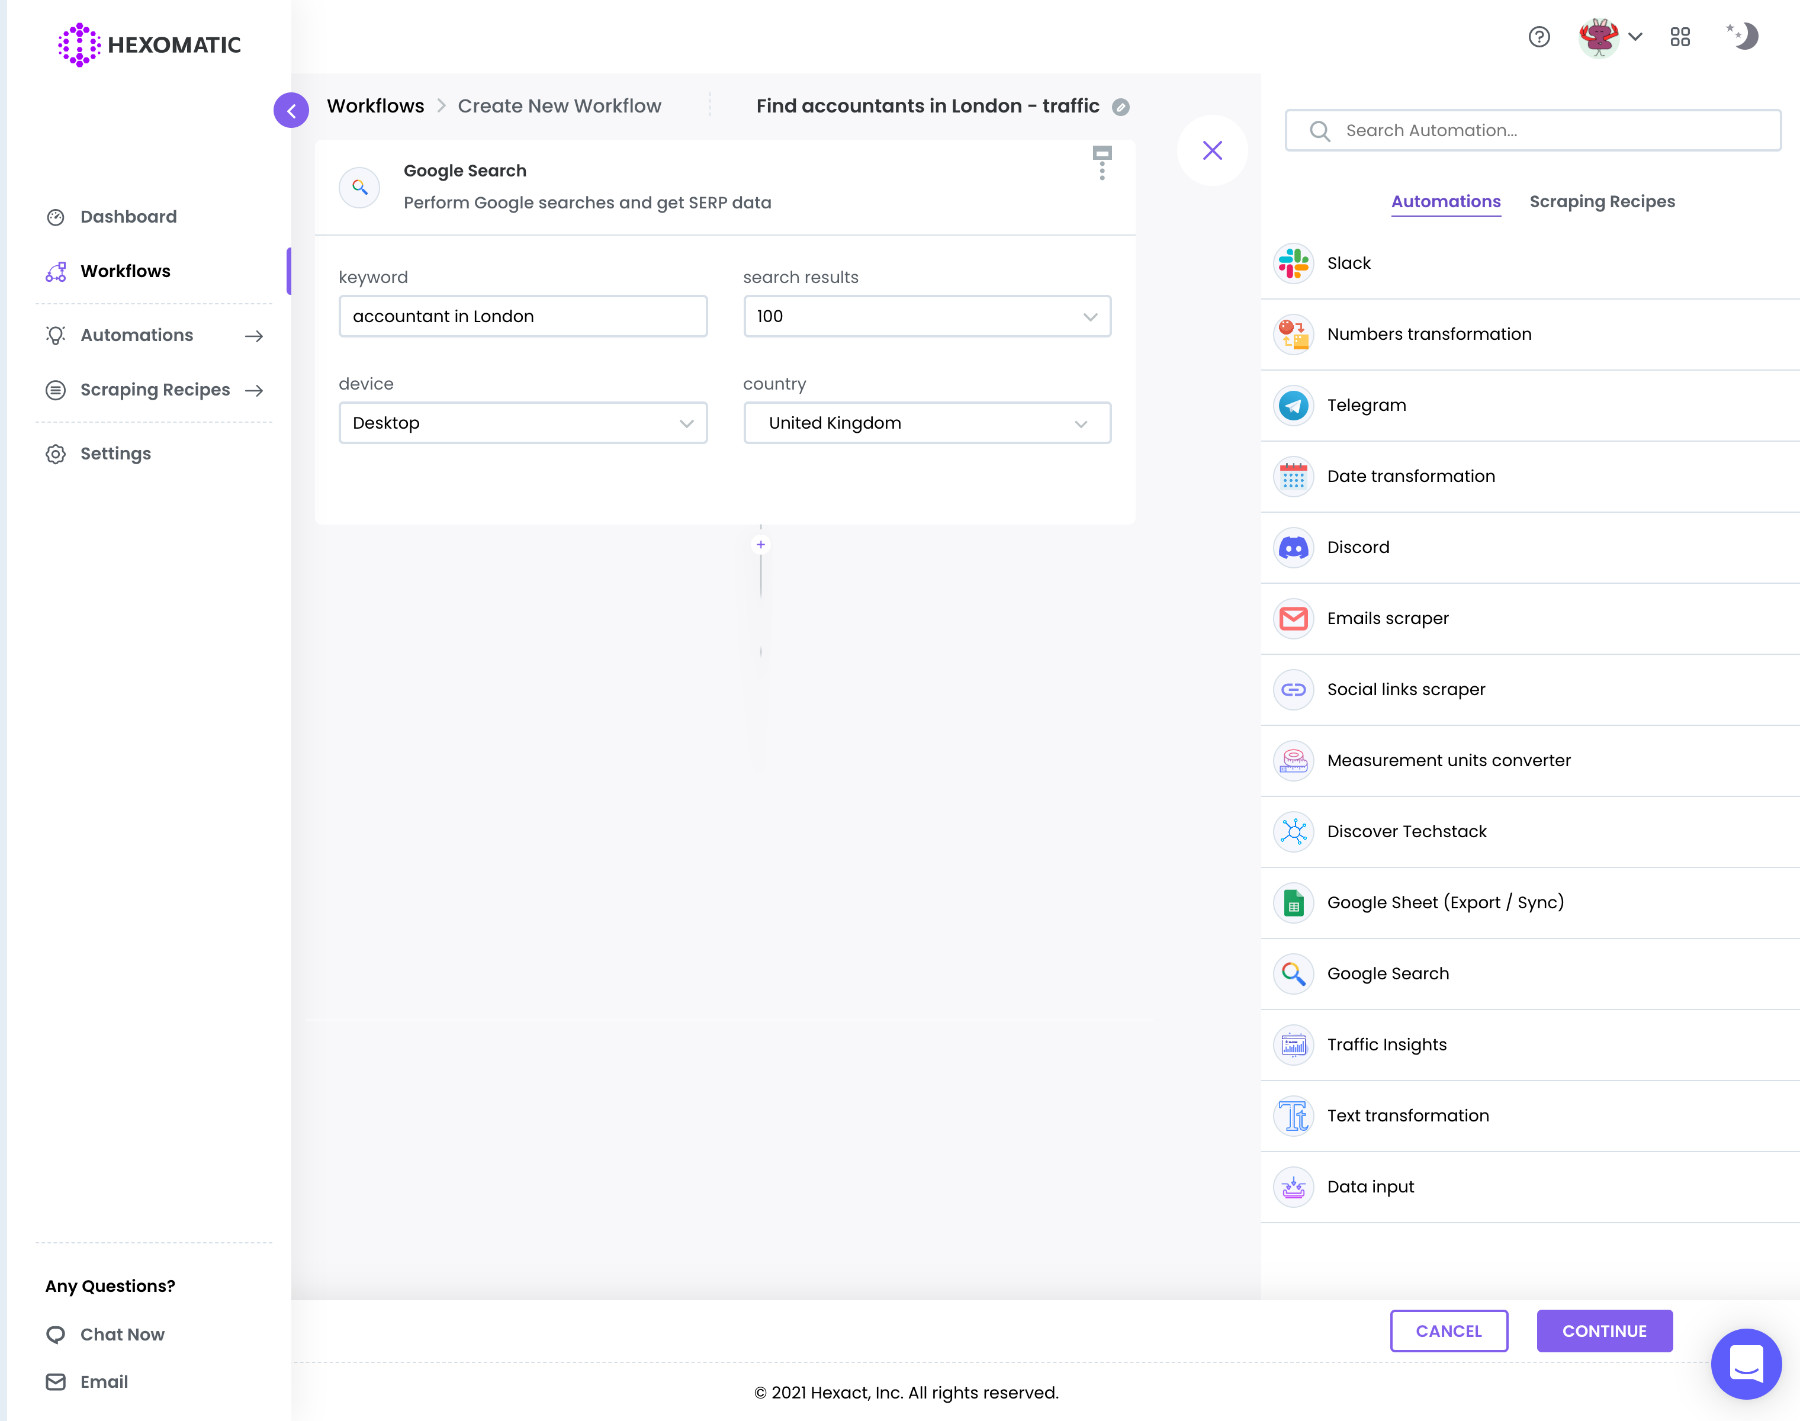The image size is (1800, 1421).
Task: Open the country dropdown showing United Kingdom
Action: [x=927, y=423]
